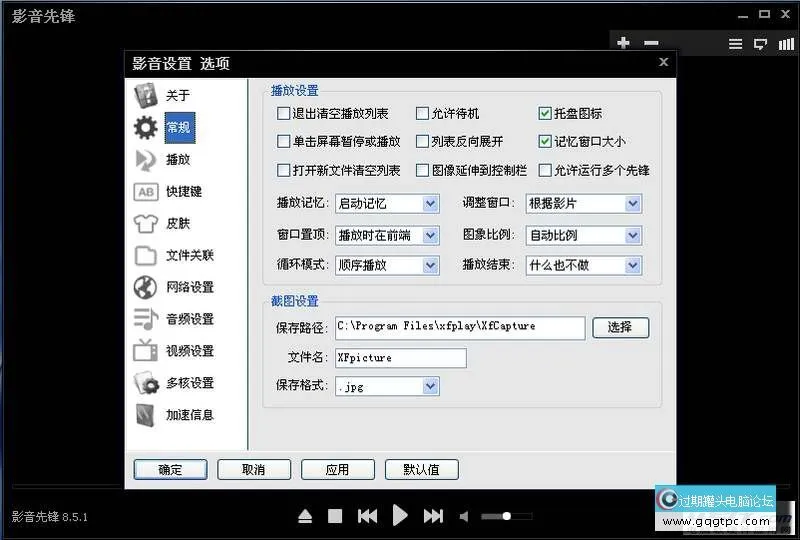Screen dimensions: 800x540
Task: Click the 确定 button
Action: pyautogui.click(x=170, y=470)
